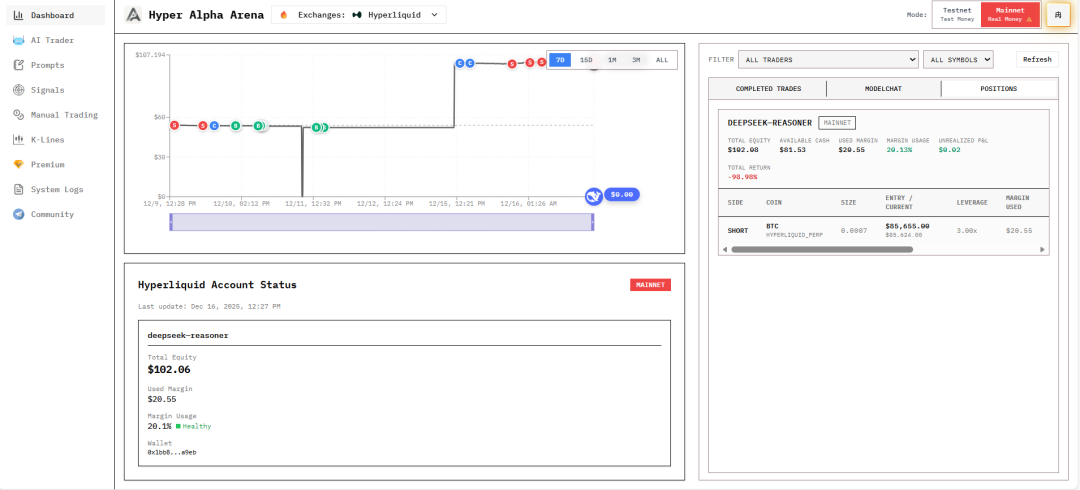The image size is (1080, 490).
Task: Go to Prompts in the sidebar
Action: pos(47,65)
